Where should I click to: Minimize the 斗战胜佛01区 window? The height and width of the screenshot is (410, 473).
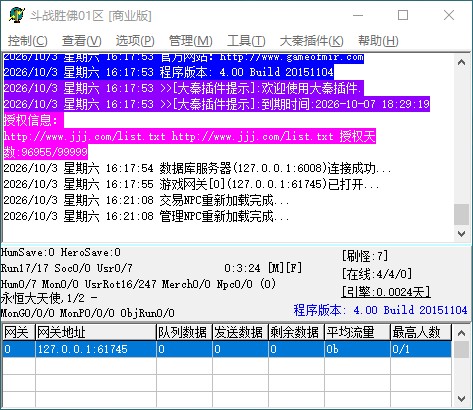coord(358,15)
